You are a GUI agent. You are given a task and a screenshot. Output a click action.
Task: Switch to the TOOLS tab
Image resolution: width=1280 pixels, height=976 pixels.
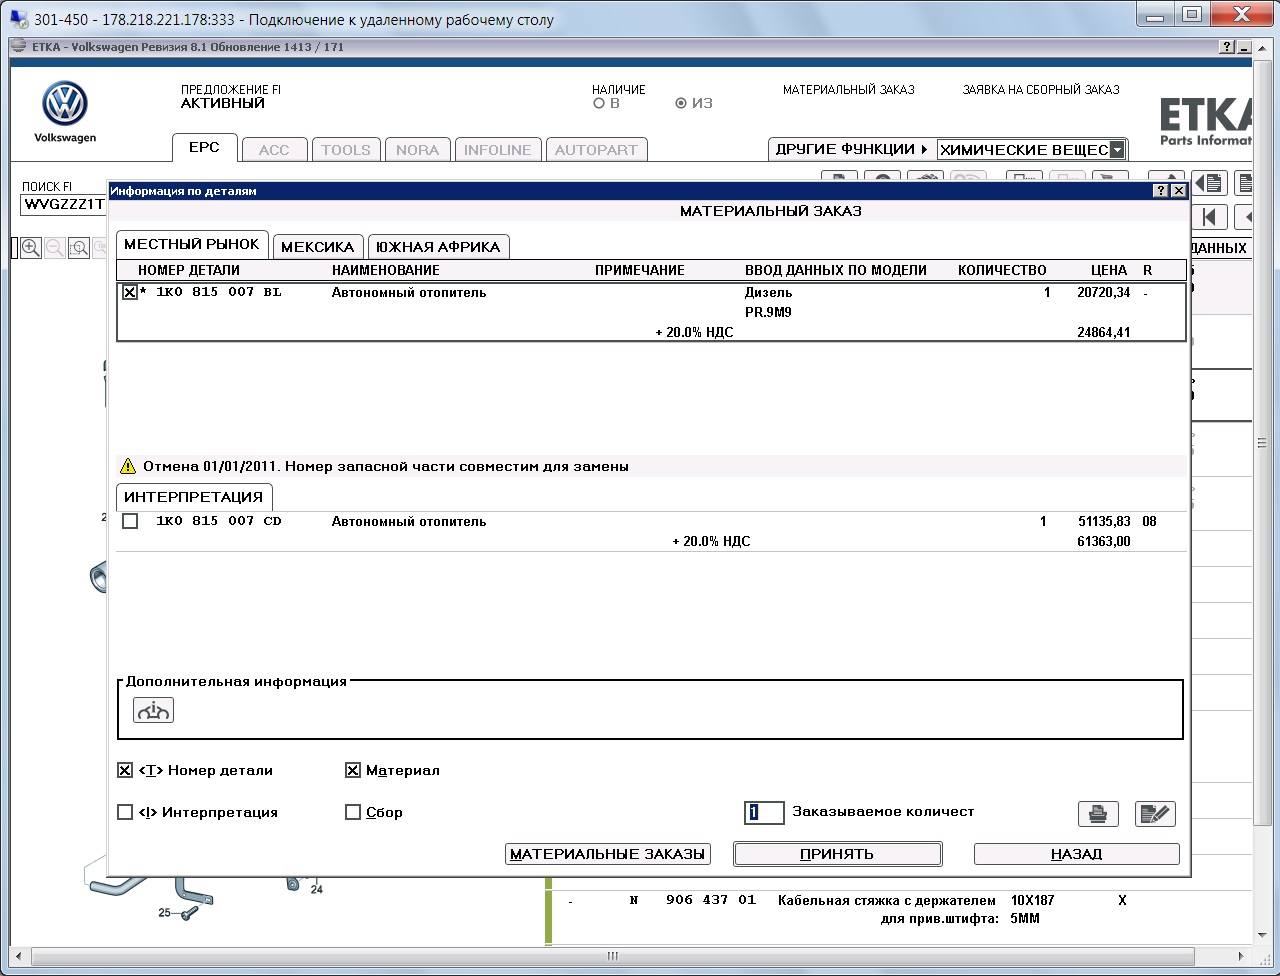tap(346, 150)
